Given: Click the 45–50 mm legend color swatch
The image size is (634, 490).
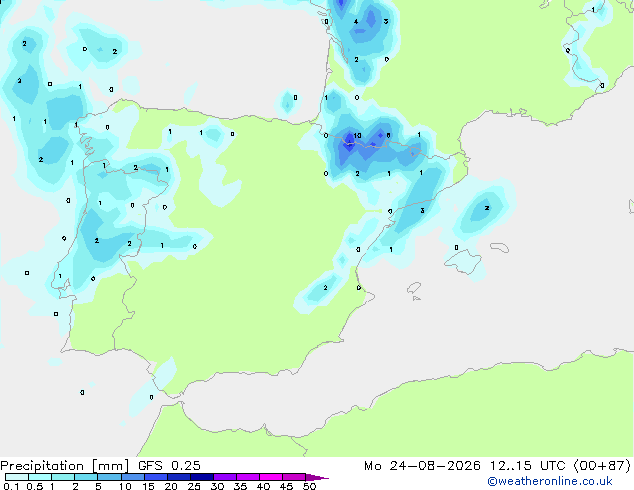Looking at the screenshot, I should (294, 477).
